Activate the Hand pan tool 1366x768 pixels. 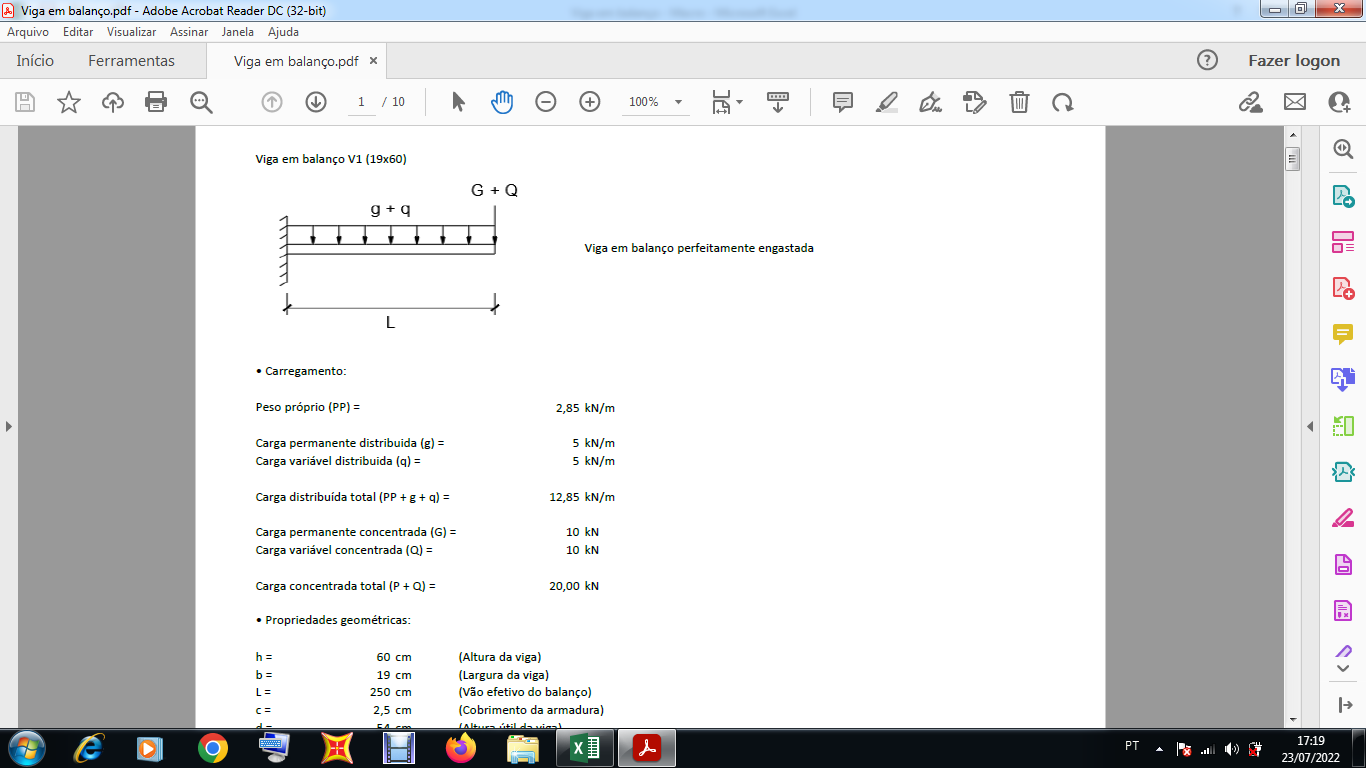(502, 102)
